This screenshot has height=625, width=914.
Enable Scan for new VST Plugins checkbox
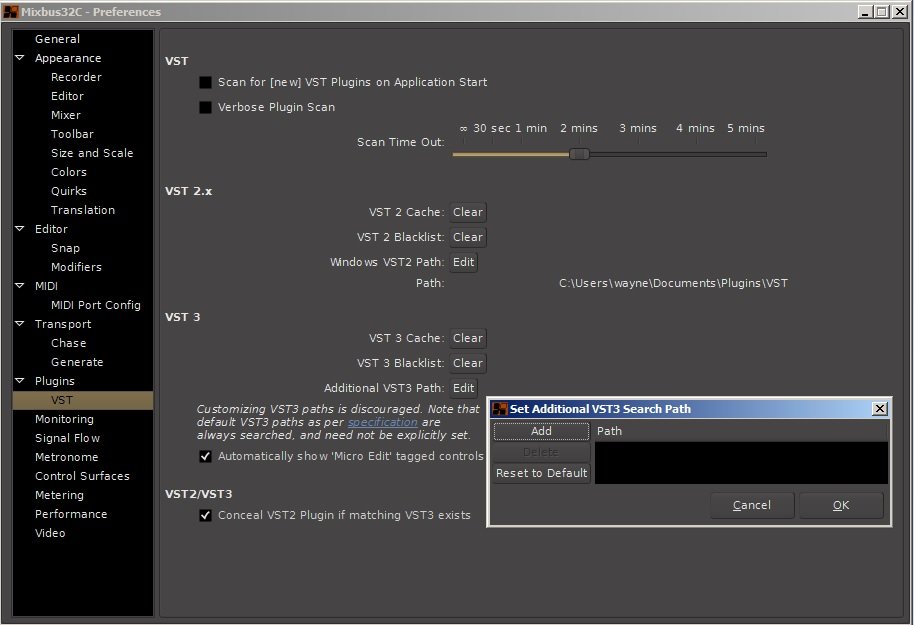point(205,82)
